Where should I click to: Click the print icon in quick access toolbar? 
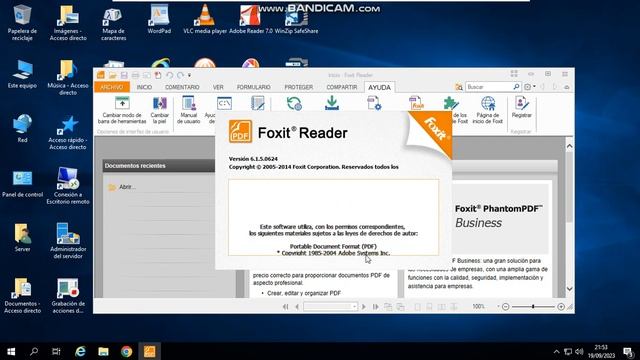[135, 75]
